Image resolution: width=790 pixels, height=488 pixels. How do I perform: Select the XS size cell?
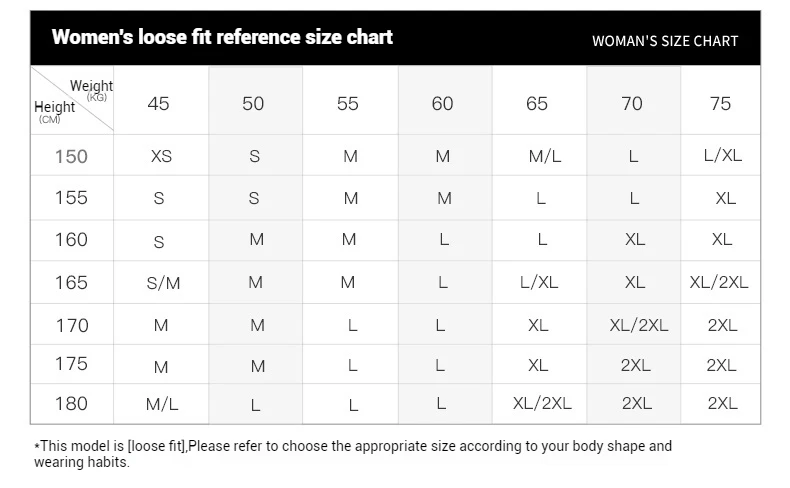tap(161, 156)
